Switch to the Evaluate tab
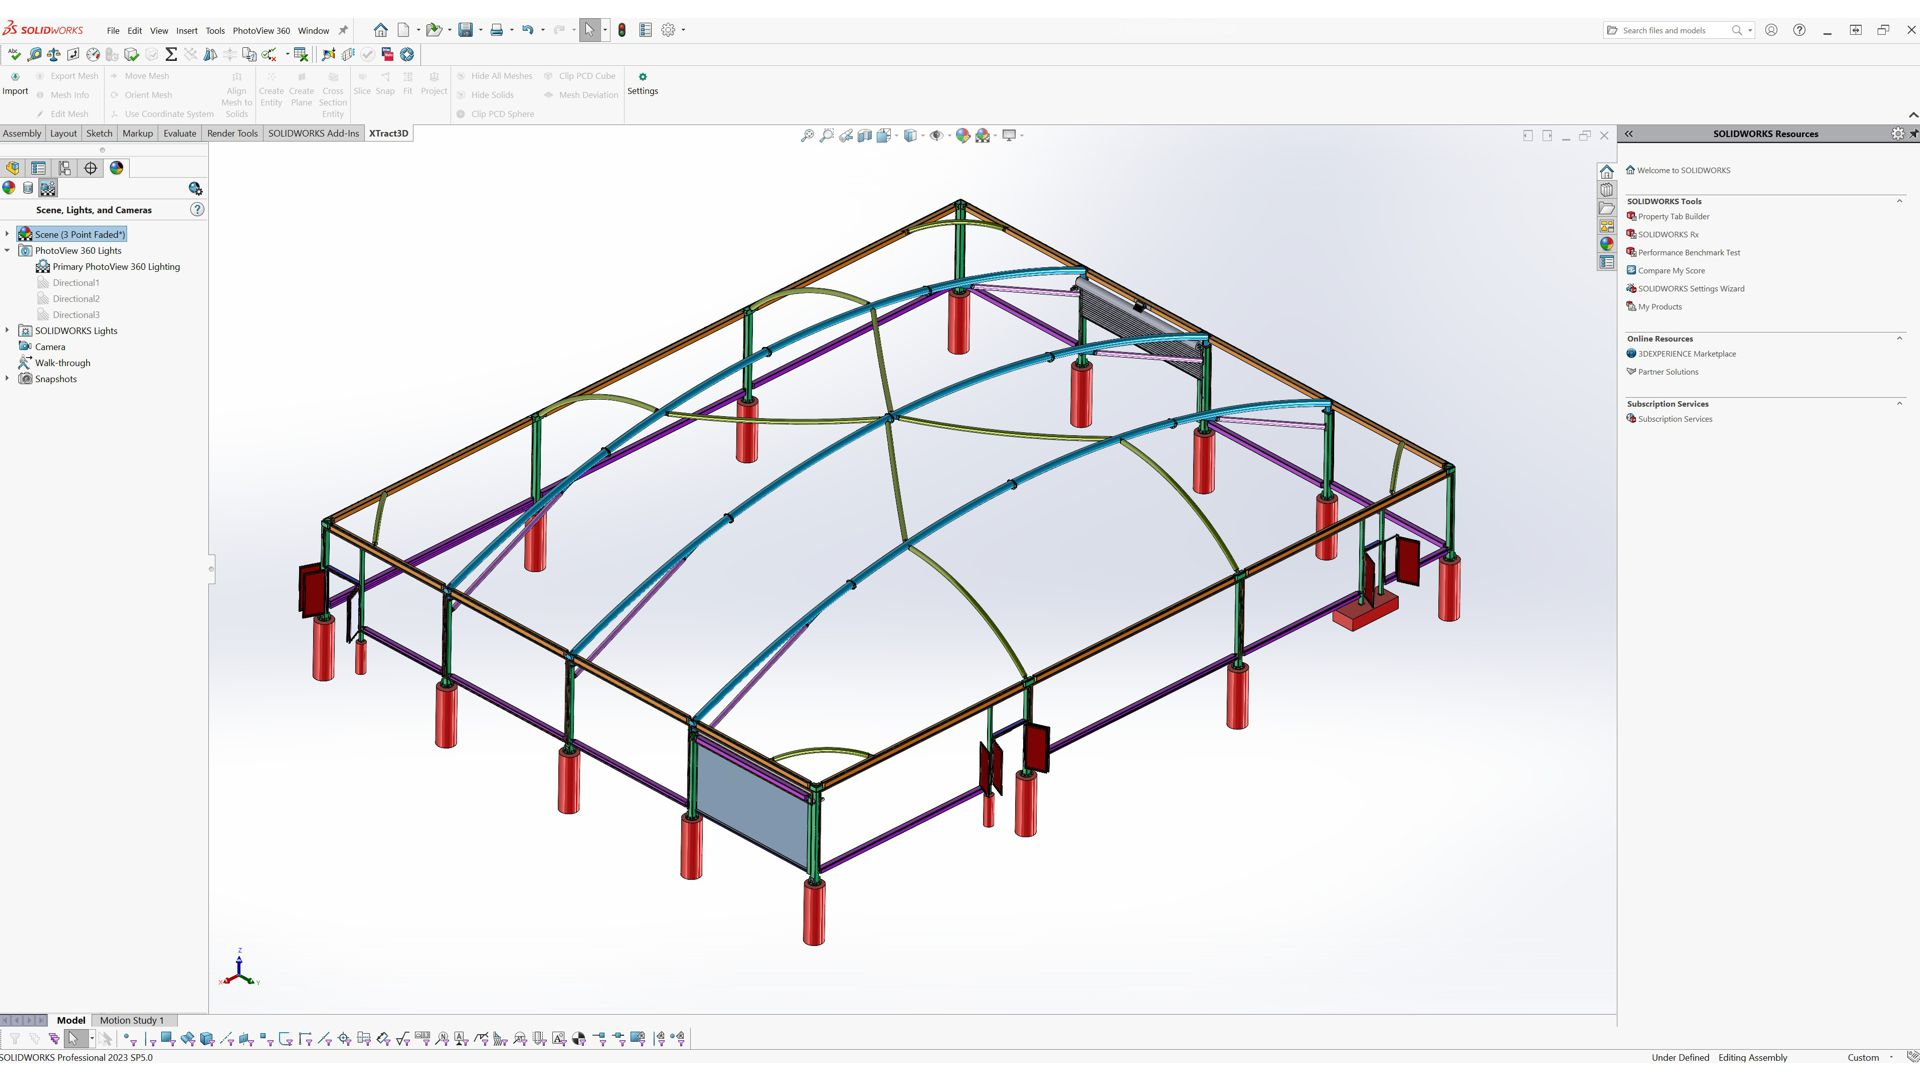 pos(180,133)
